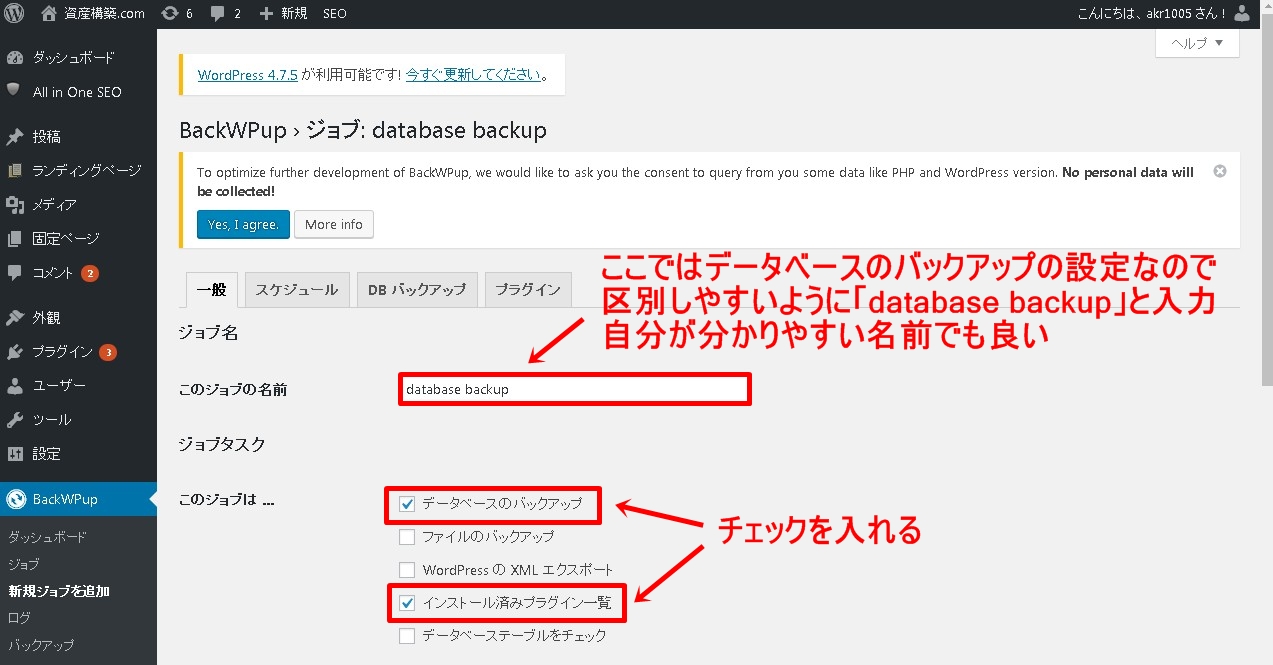
Task: Open ジョブ in BackWPup submenu
Action: [x=24, y=564]
